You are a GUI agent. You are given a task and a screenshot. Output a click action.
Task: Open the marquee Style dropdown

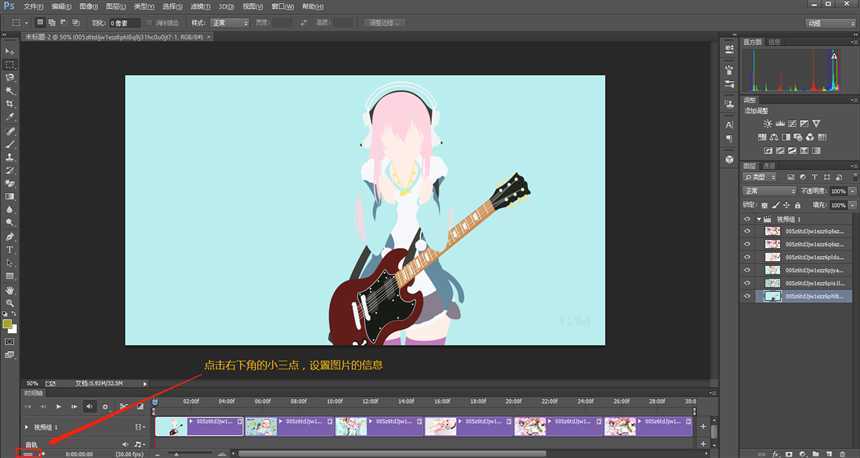[229, 22]
